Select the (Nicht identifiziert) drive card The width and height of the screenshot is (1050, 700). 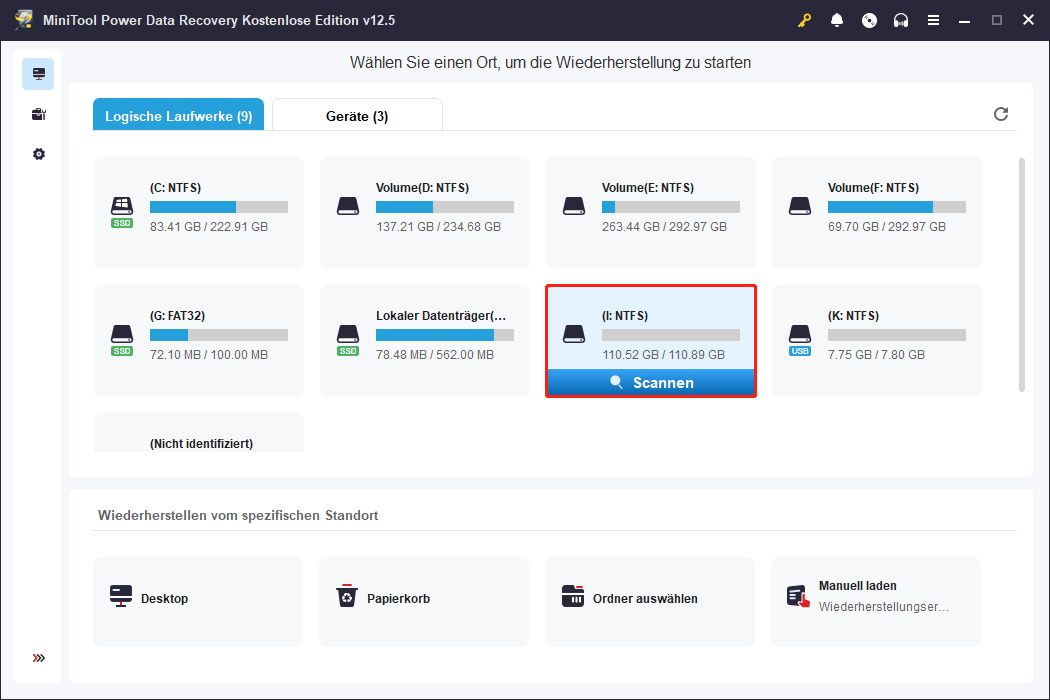[x=199, y=433]
